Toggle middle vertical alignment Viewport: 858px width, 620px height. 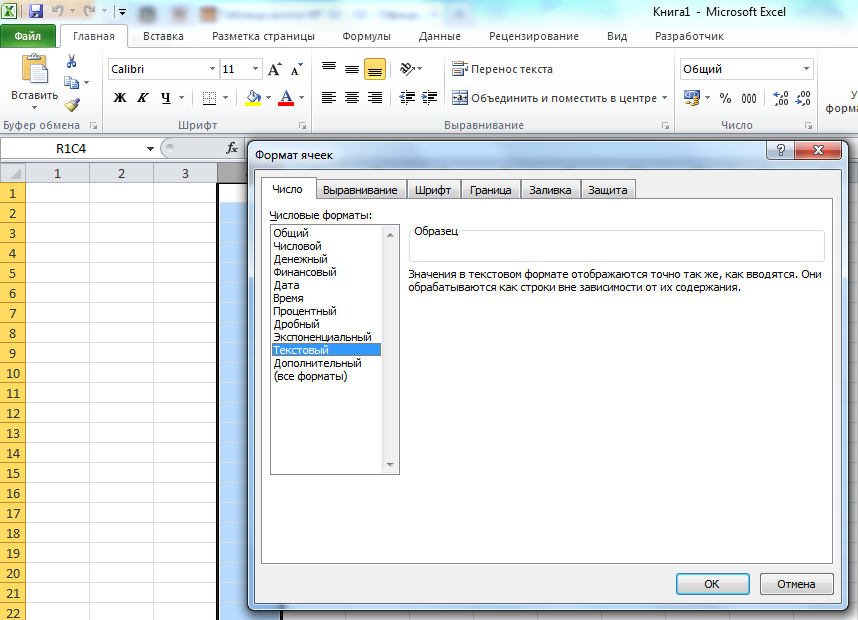pyautogui.click(x=352, y=69)
